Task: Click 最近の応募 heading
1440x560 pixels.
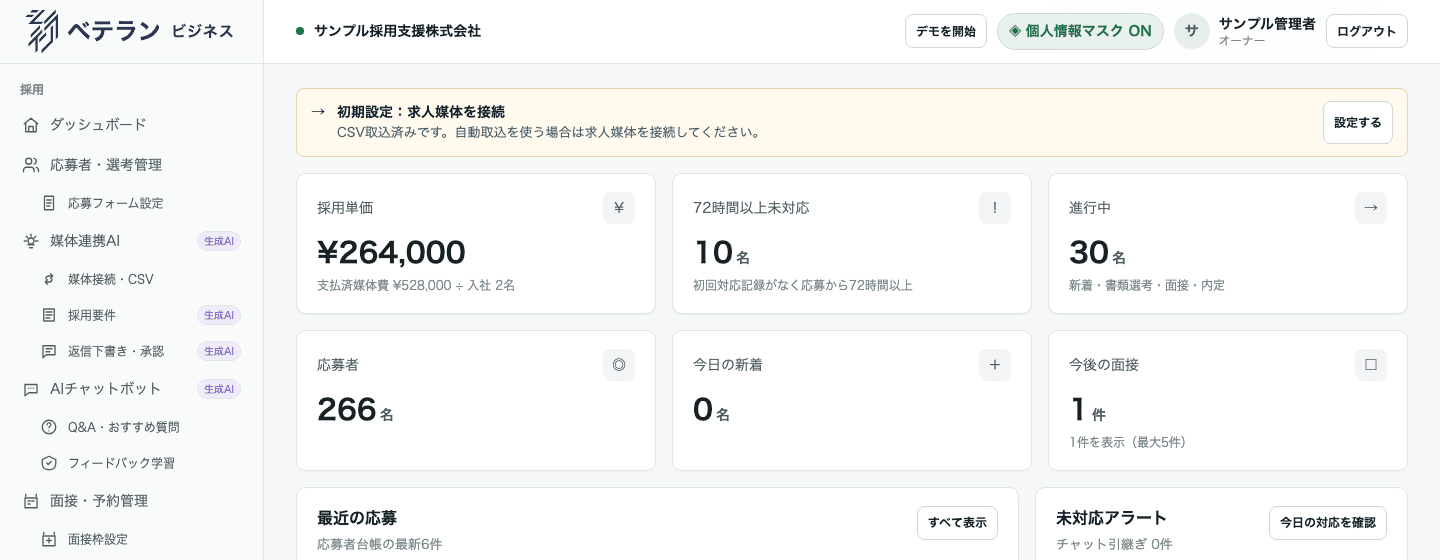Action: [357, 518]
